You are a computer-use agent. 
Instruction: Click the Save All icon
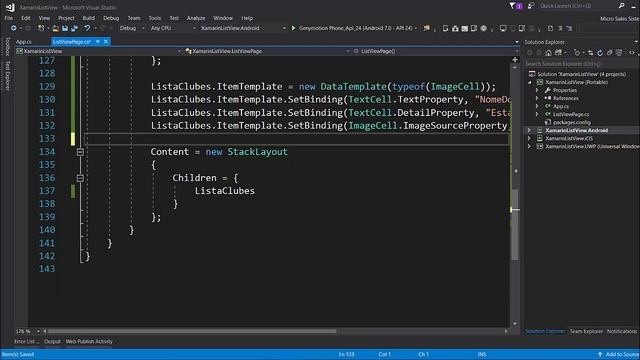(x=74, y=28)
